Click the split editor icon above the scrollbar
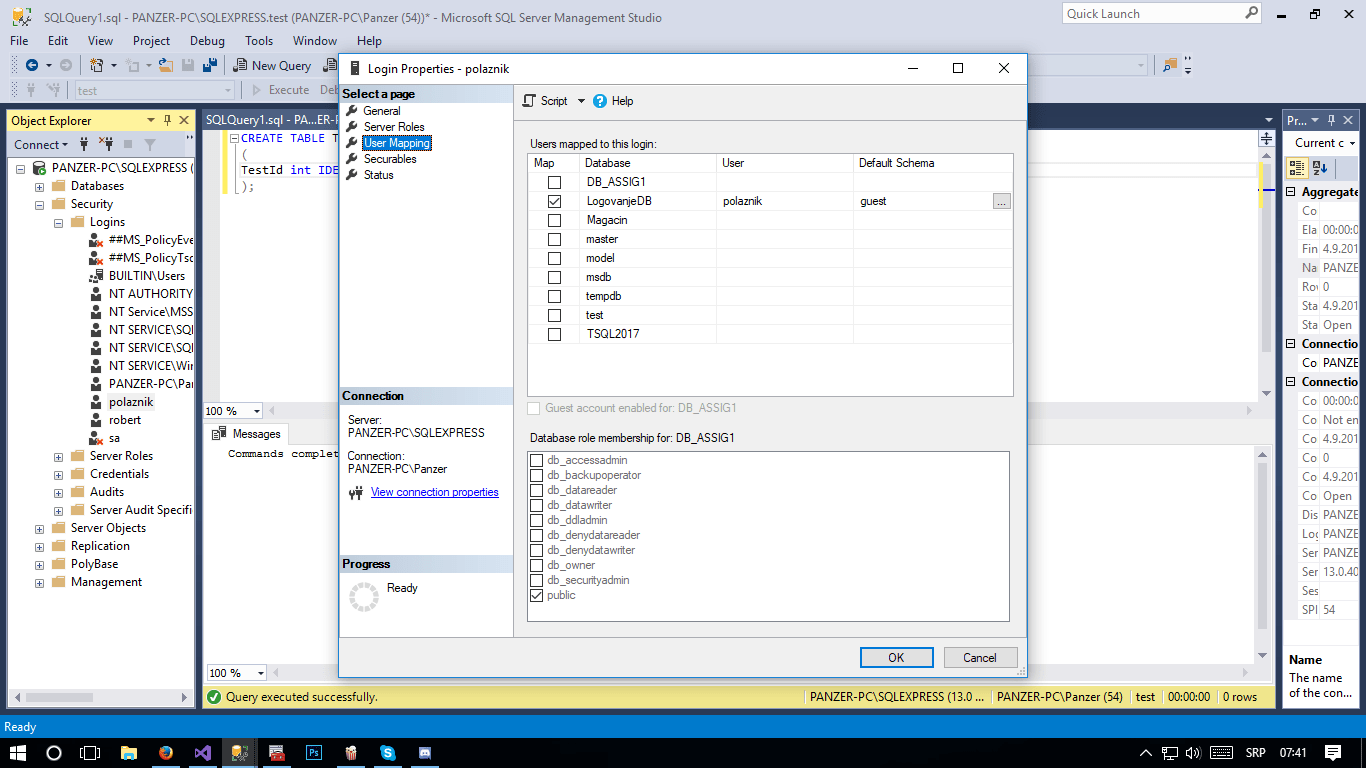This screenshot has width=1366, height=768. point(1266,139)
